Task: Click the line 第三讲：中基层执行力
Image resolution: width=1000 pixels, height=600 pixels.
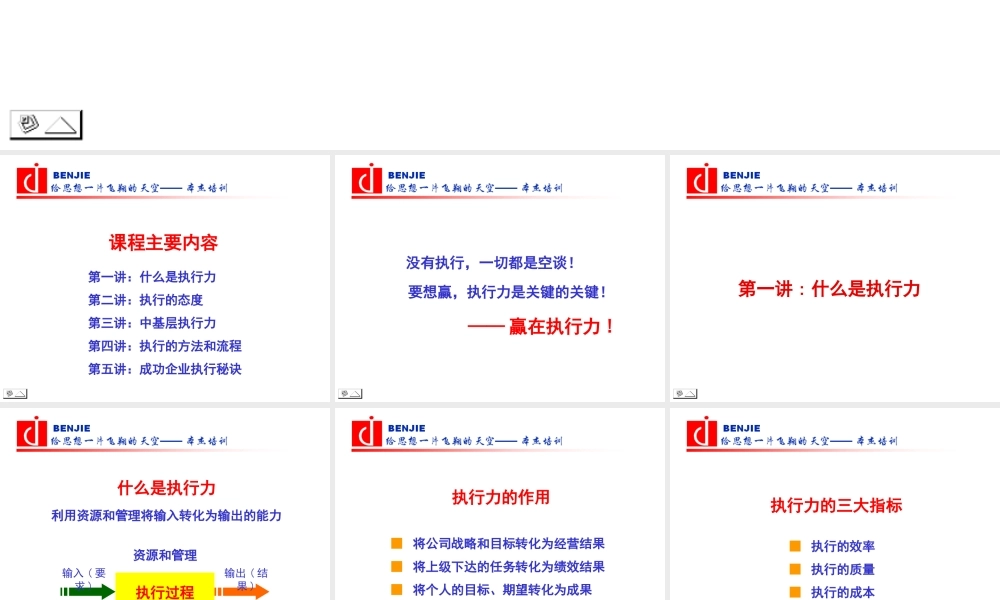Action: pos(152,323)
